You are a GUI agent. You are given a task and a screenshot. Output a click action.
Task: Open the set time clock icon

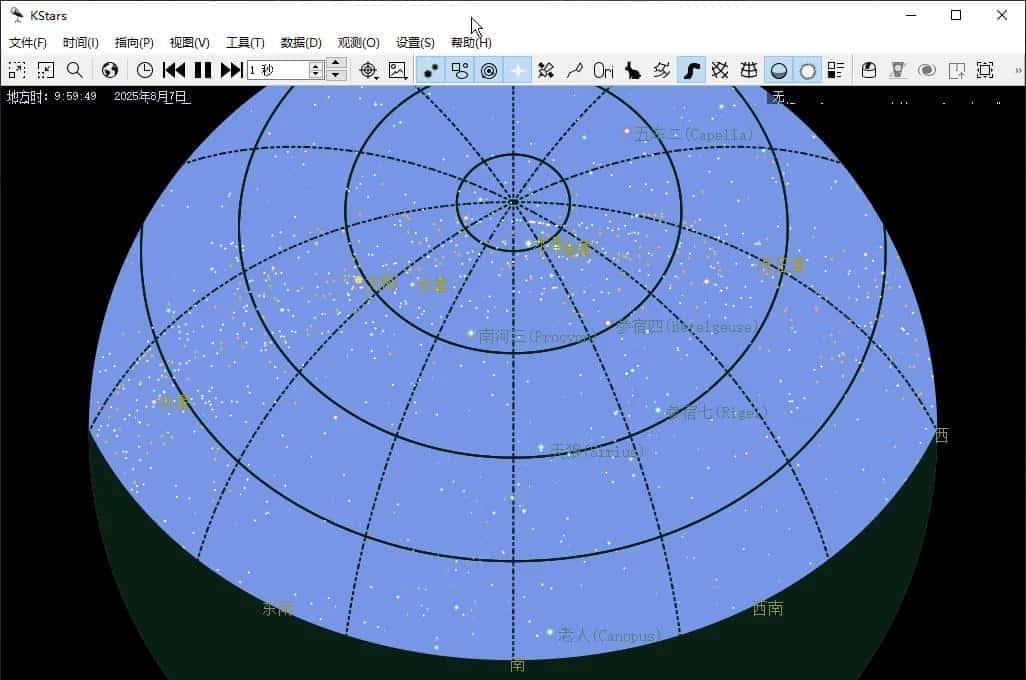click(145, 70)
